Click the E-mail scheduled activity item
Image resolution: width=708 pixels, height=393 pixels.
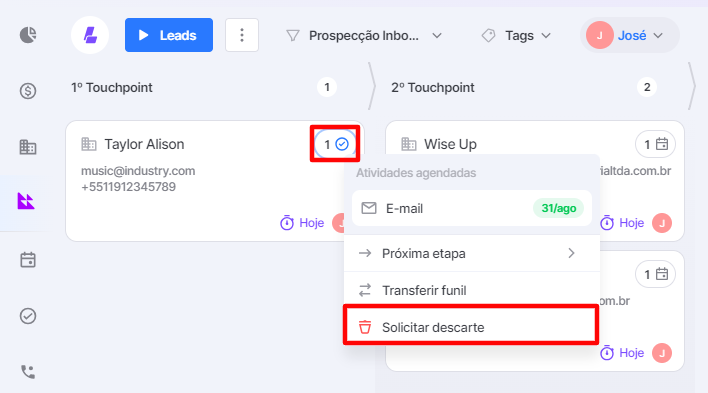pos(471,208)
